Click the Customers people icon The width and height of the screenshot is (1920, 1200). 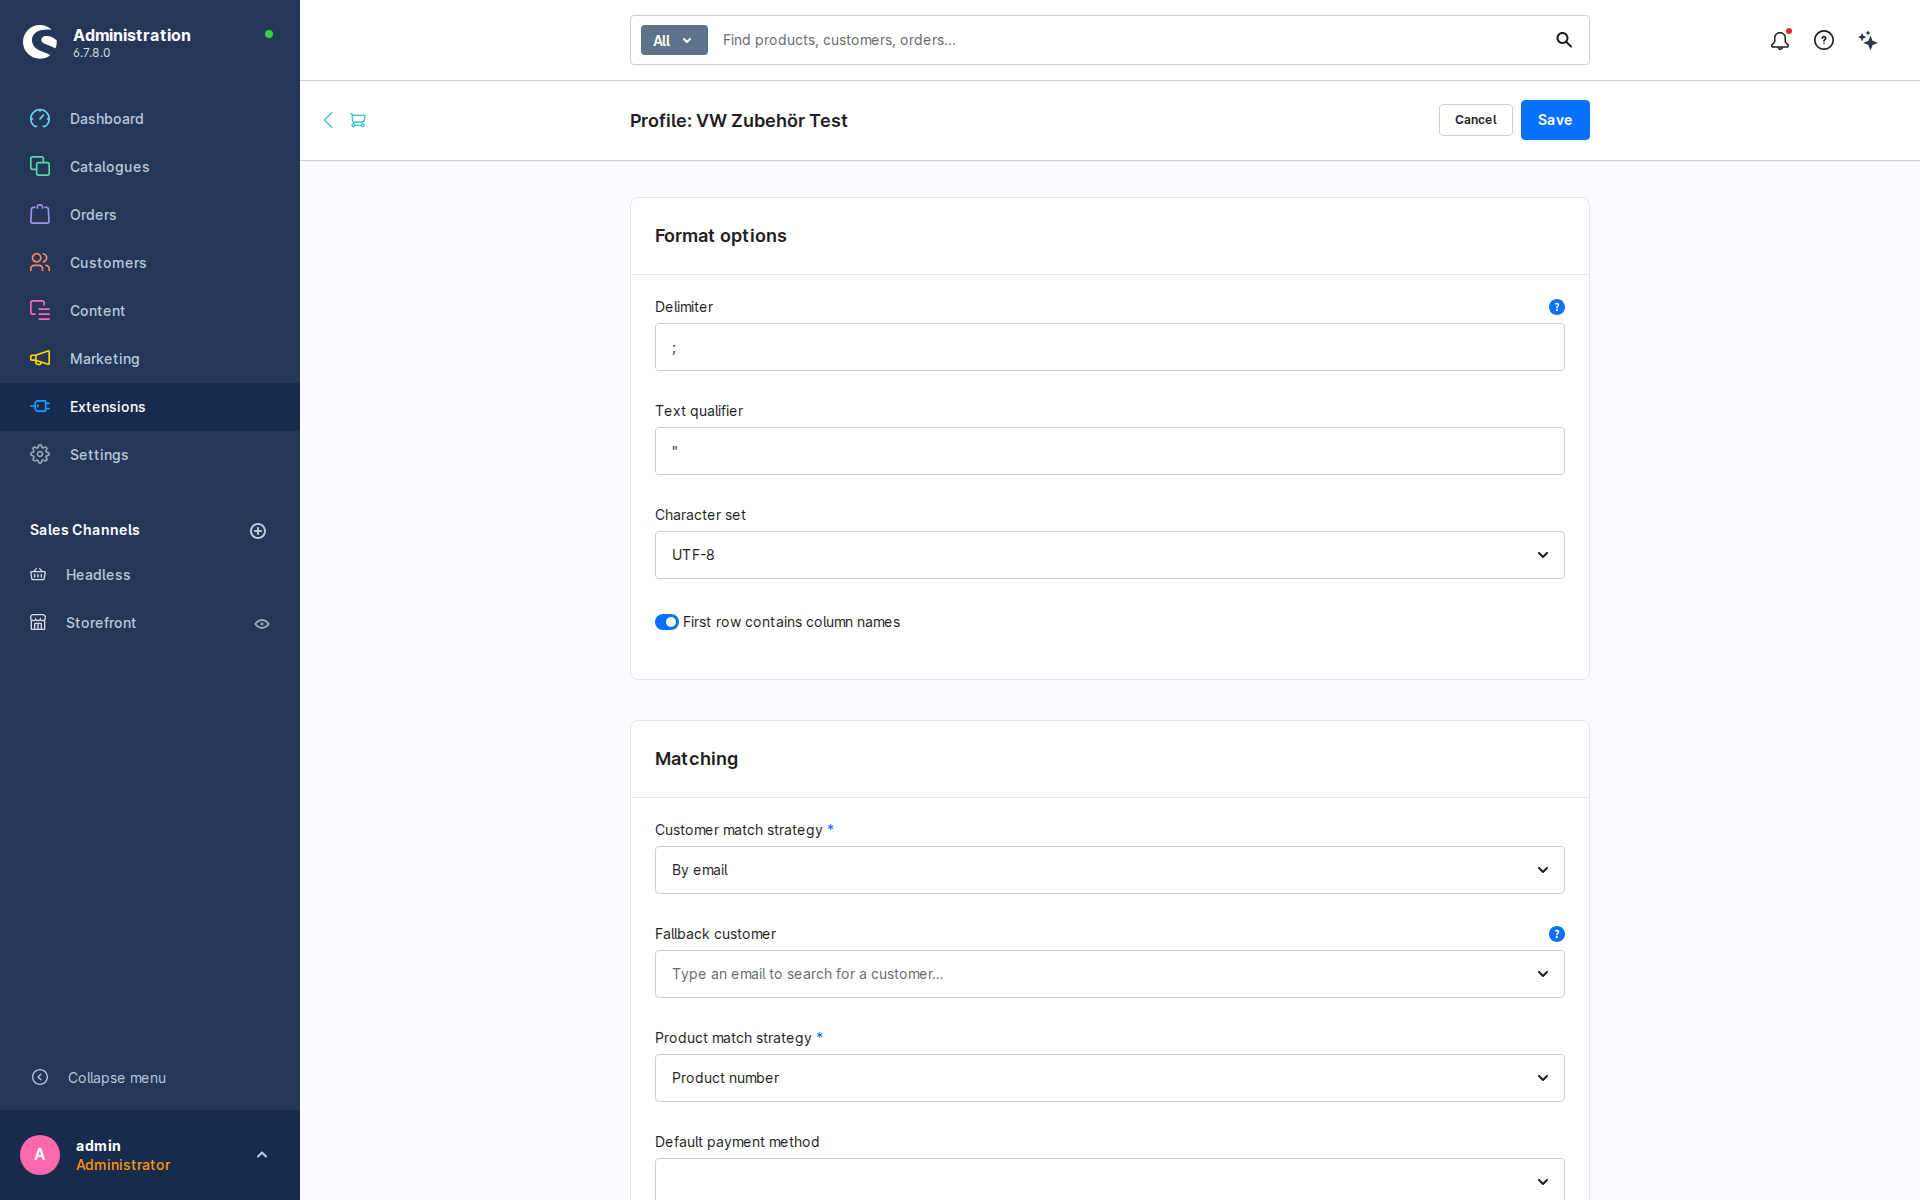click(40, 263)
